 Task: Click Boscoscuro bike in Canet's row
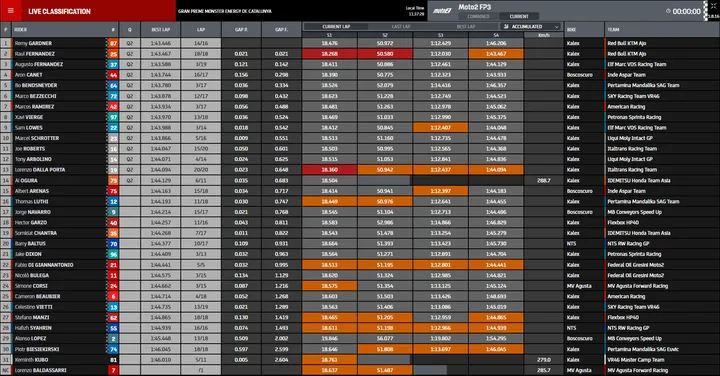579,75
